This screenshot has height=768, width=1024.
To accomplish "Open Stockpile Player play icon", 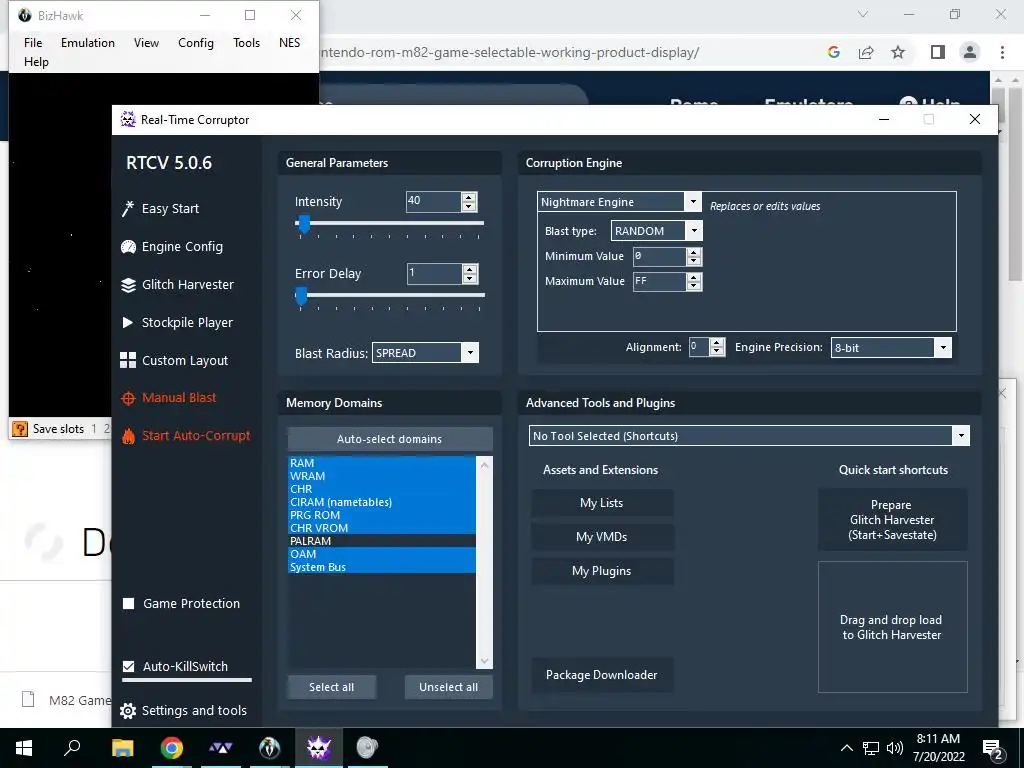I will click(x=128, y=323).
